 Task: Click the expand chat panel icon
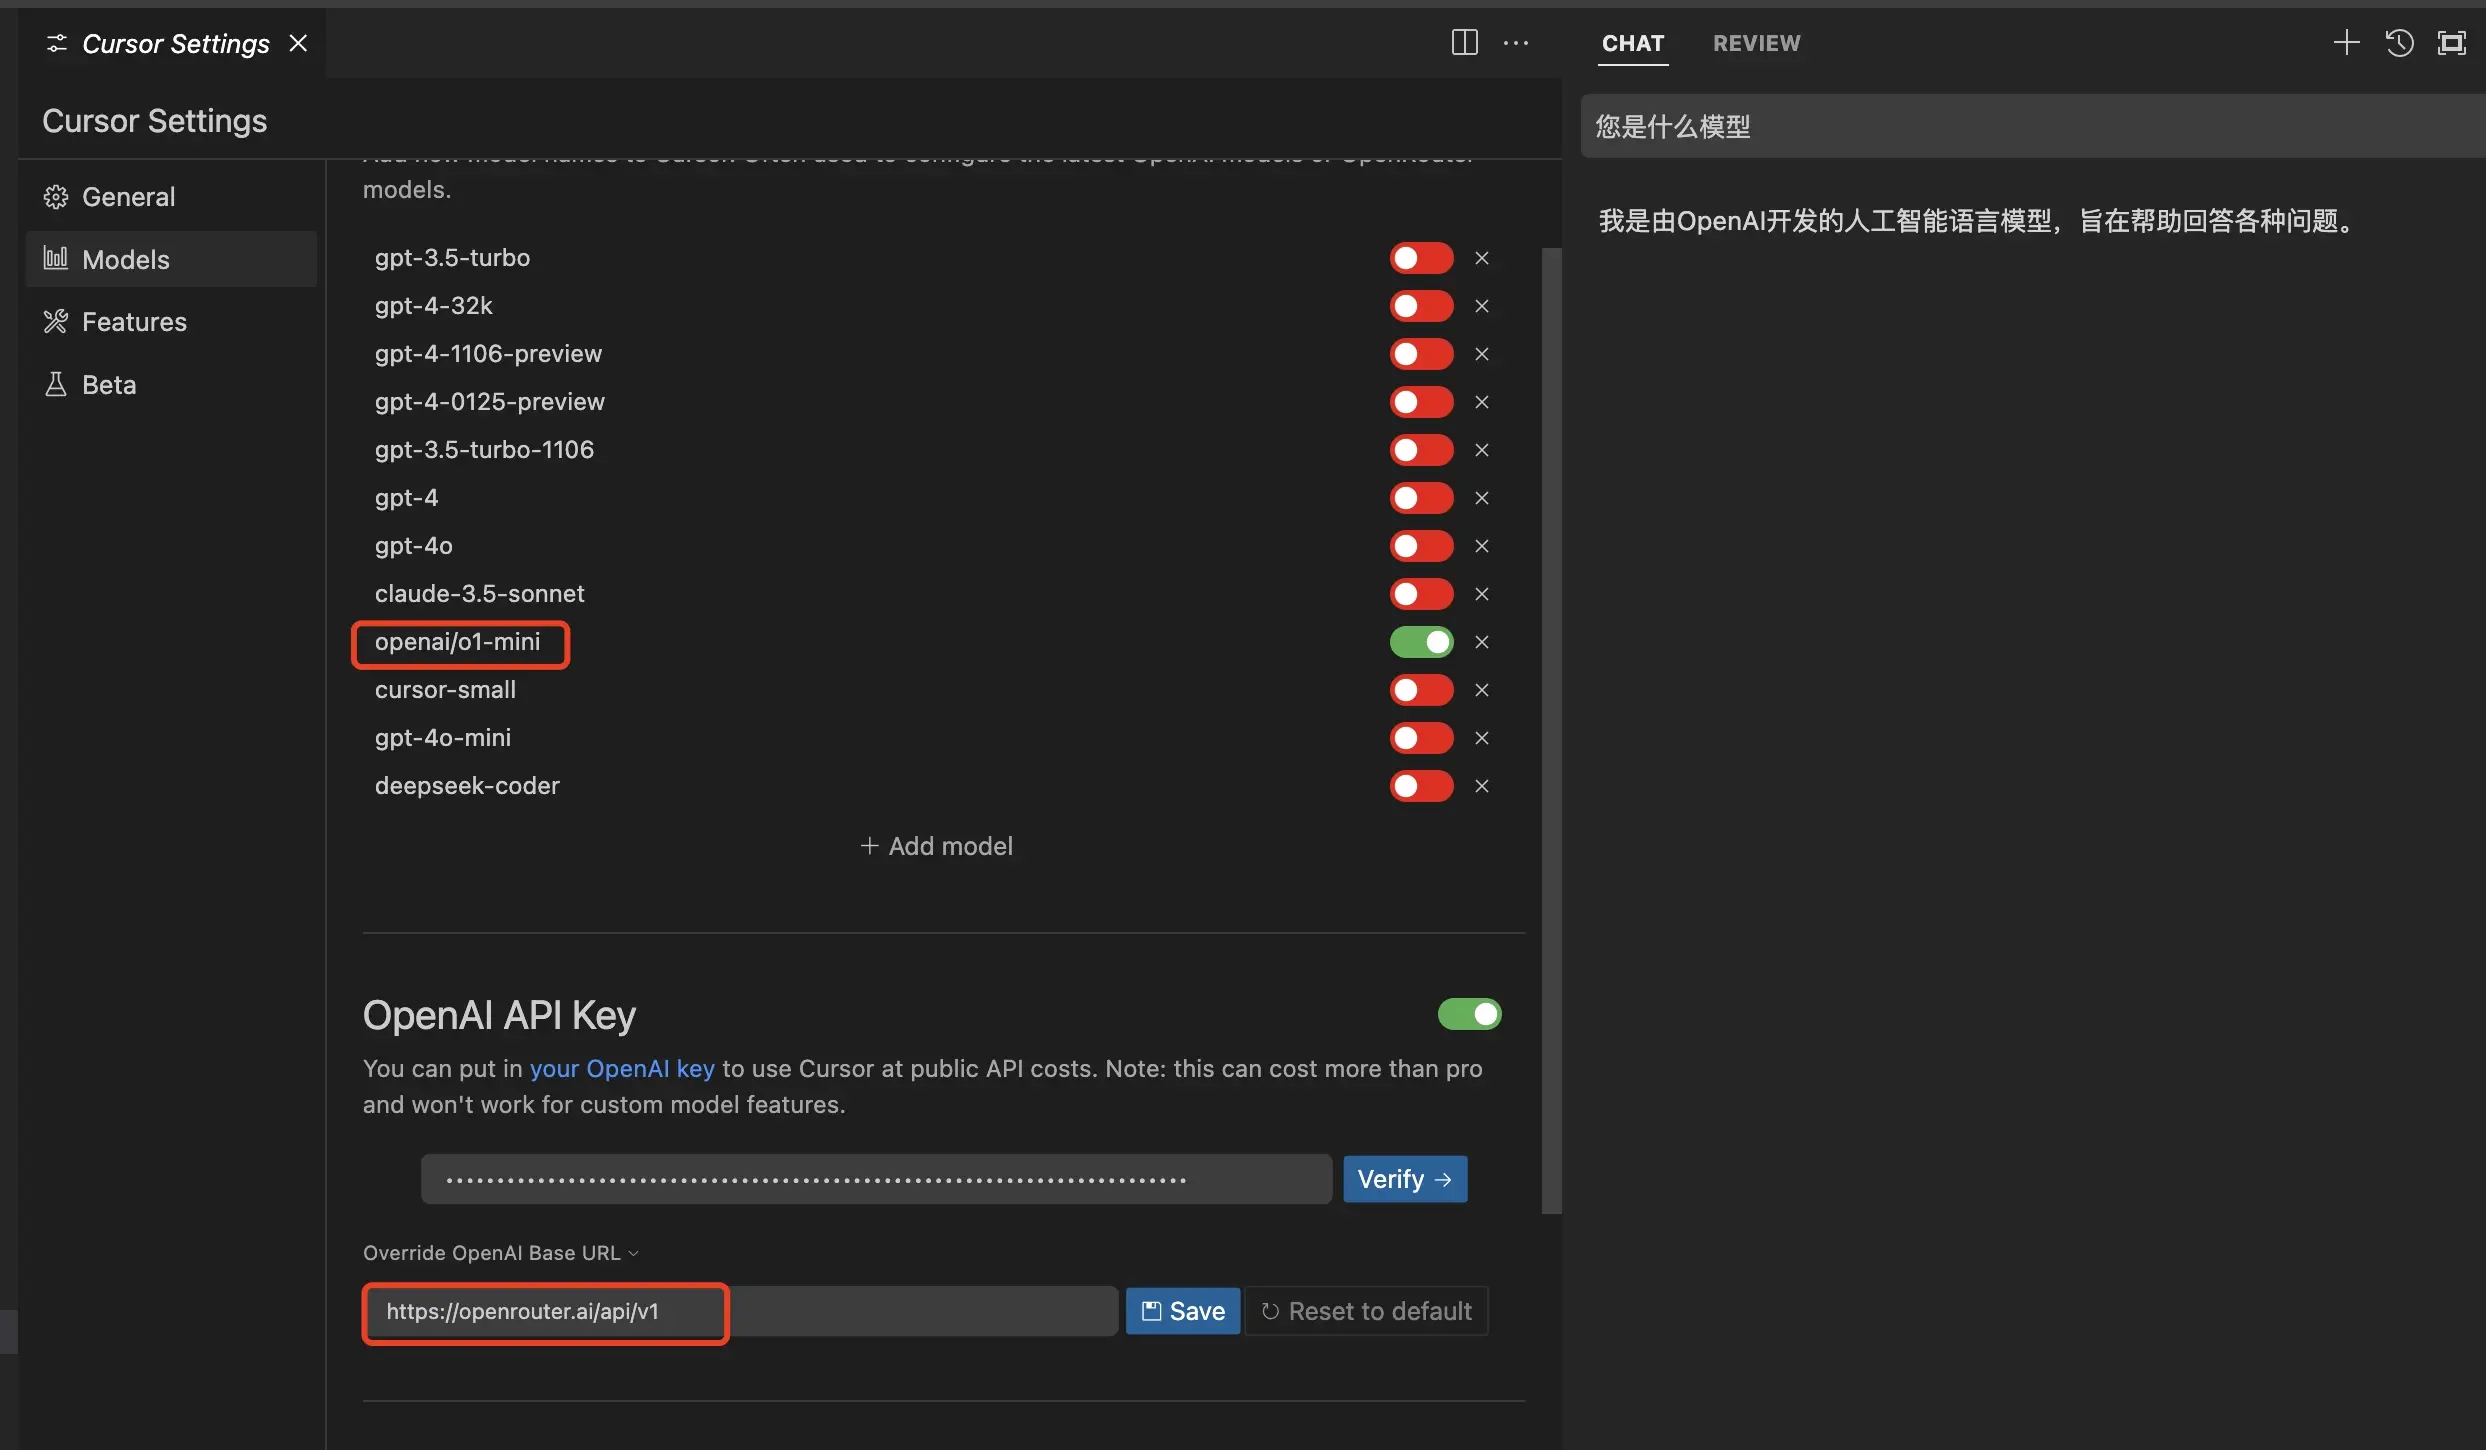click(x=2451, y=43)
